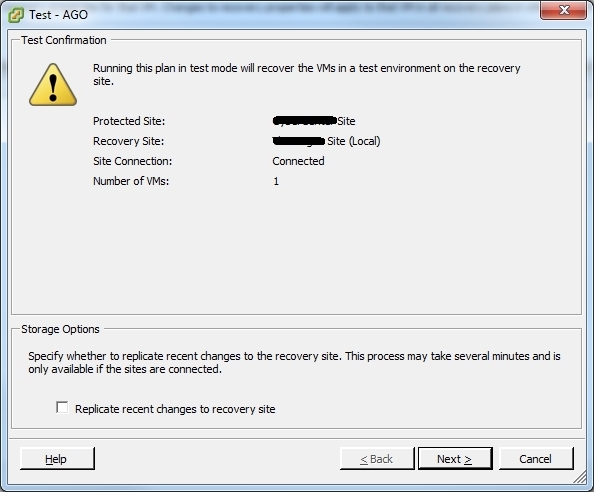
Task: Select the Protected Site label
Action: (x=129, y=121)
